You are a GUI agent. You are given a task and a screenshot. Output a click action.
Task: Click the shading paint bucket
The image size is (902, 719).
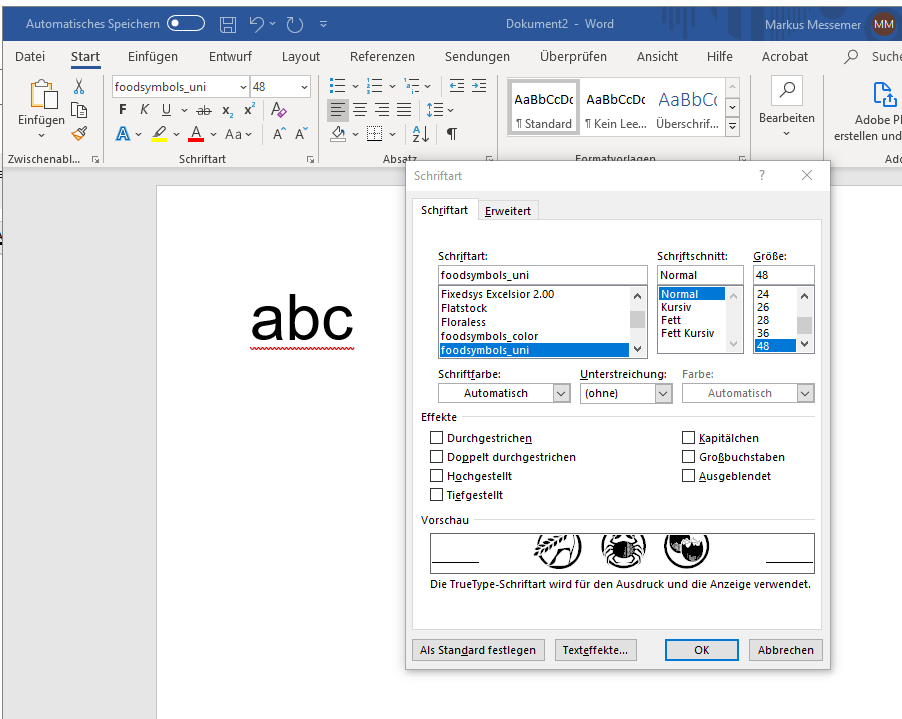coord(338,134)
